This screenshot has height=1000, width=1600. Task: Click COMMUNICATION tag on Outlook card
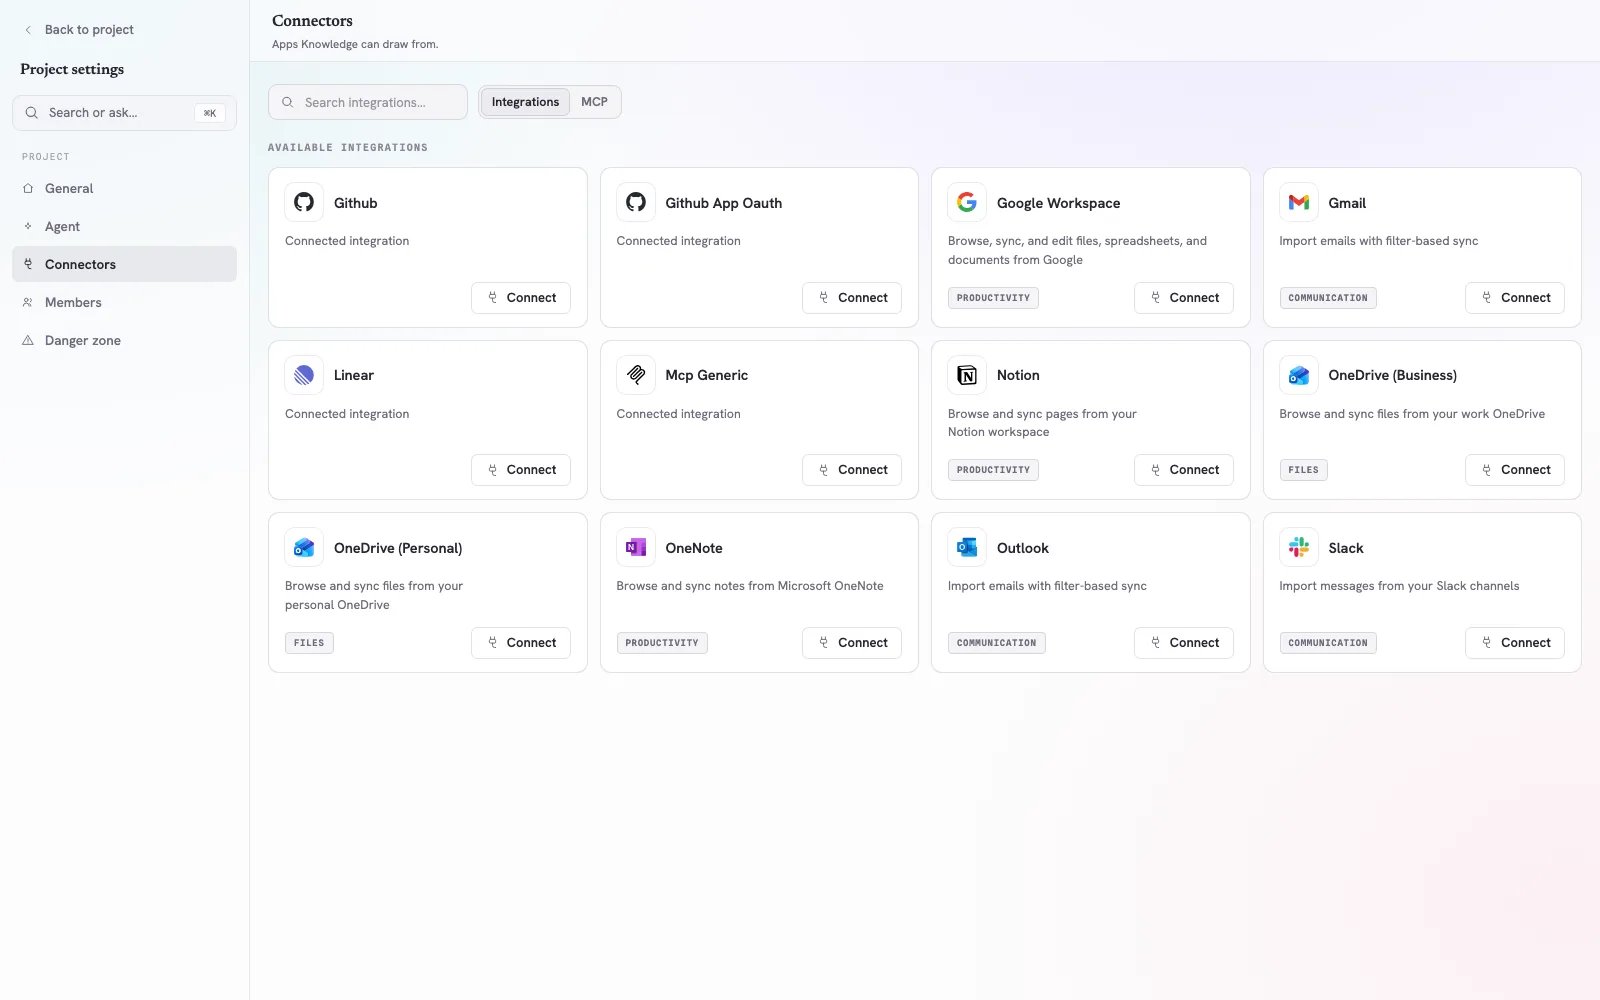[997, 643]
